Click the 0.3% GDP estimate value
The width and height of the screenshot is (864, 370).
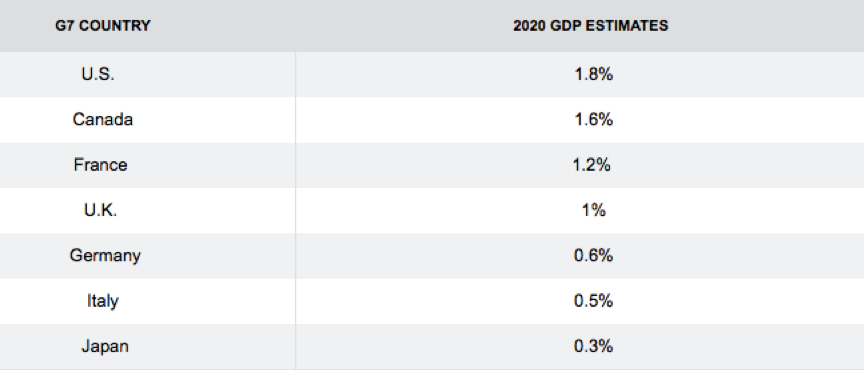(593, 346)
